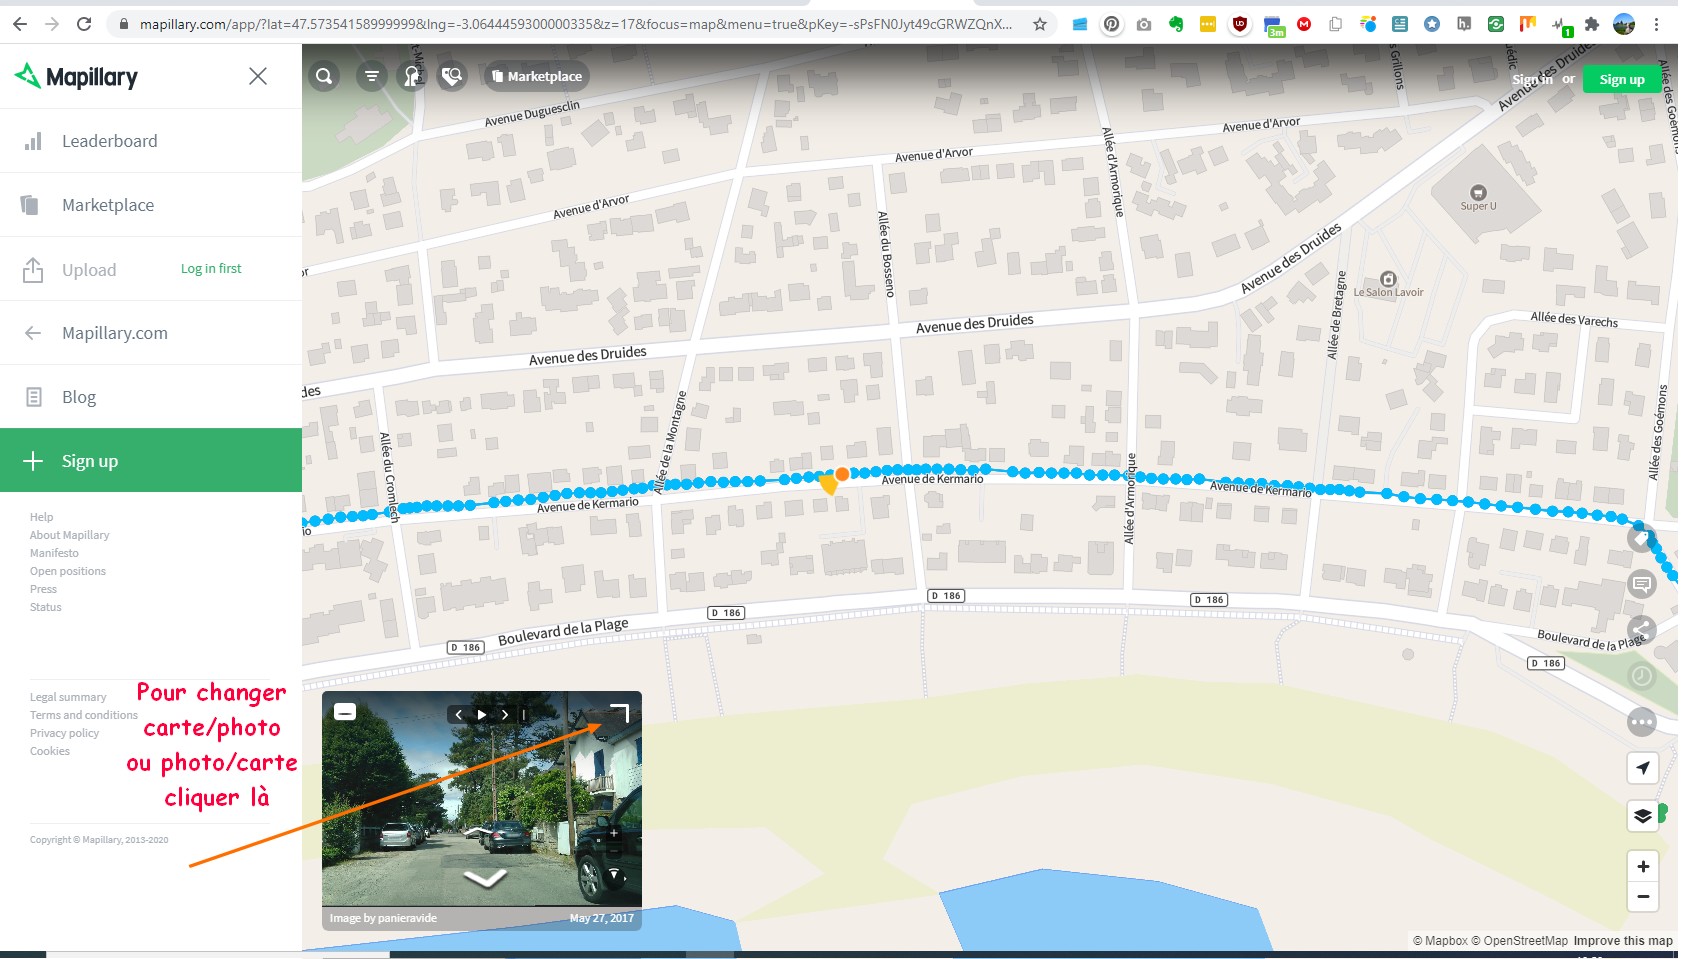Click the browser address bar URL

click(x=575, y=24)
